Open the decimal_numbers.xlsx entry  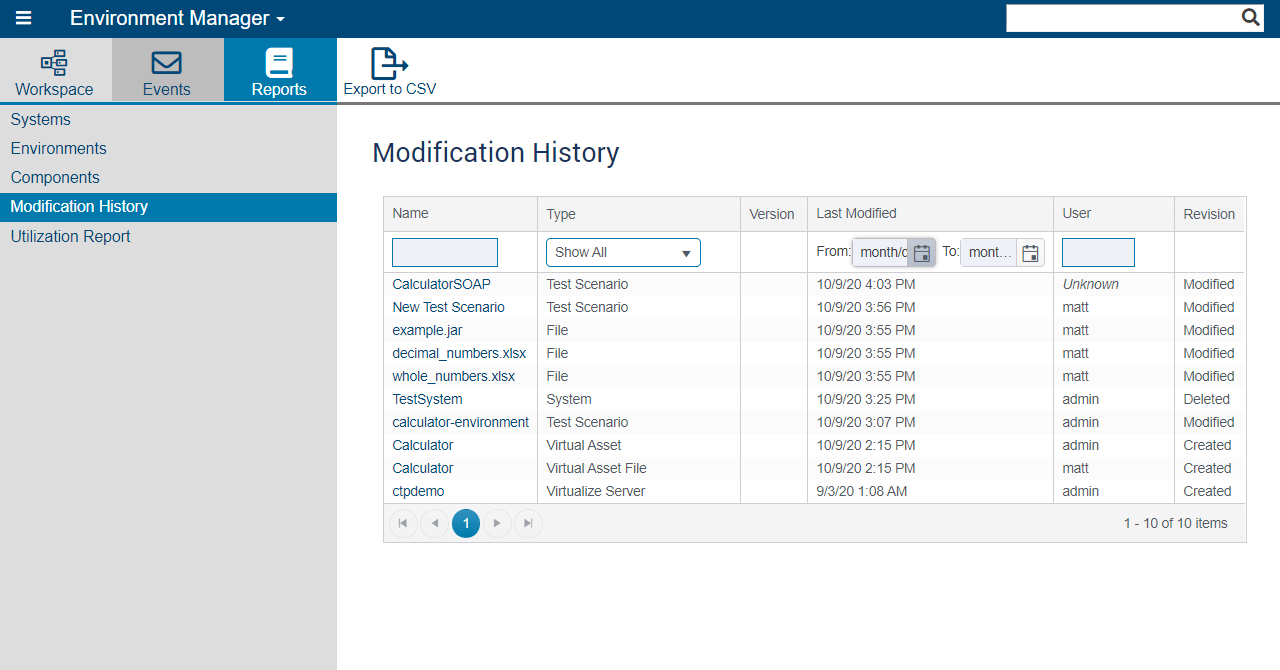point(459,353)
